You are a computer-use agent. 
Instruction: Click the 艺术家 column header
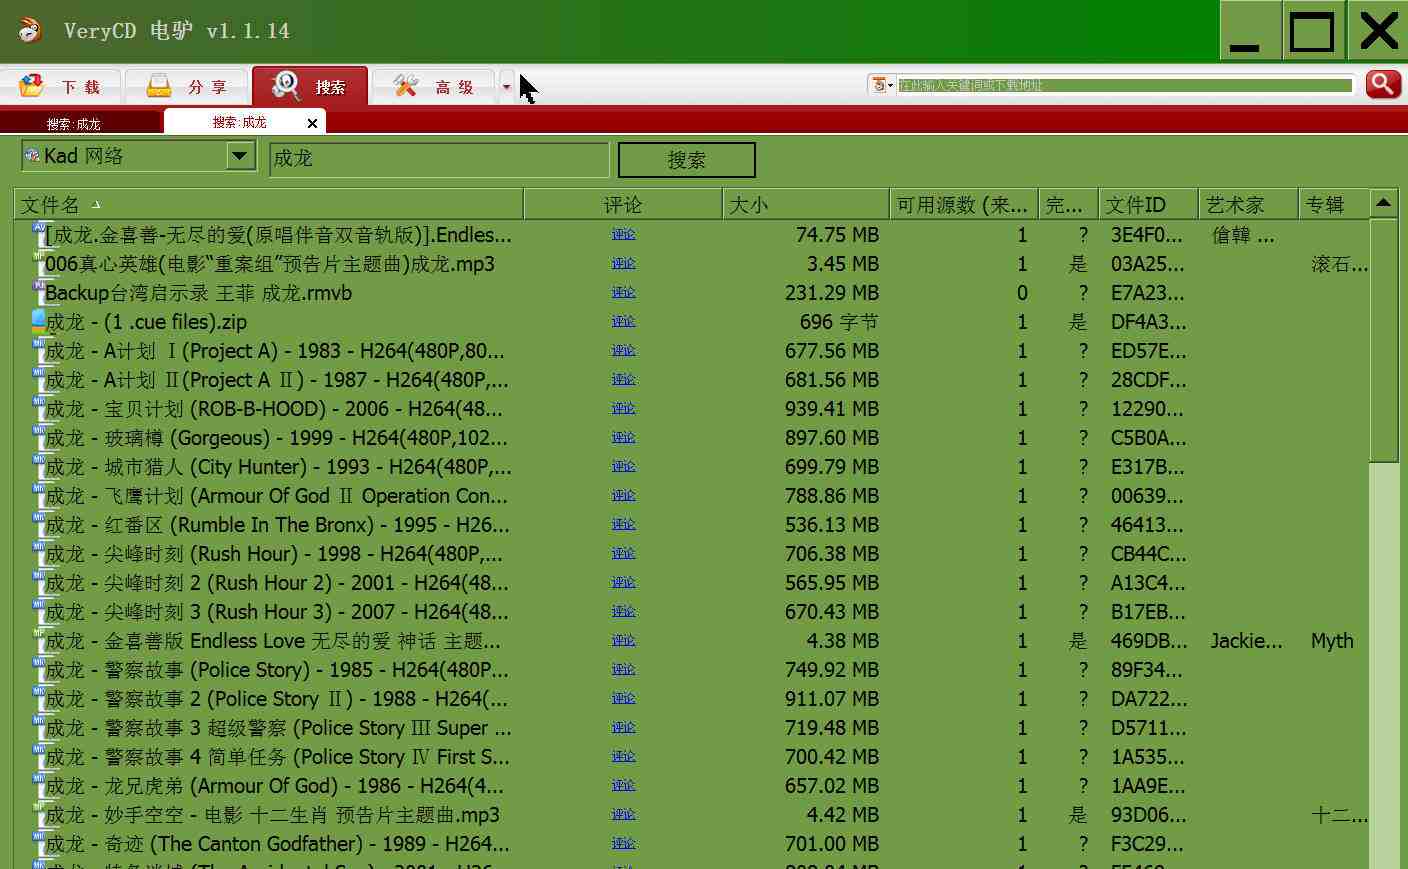click(1249, 204)
